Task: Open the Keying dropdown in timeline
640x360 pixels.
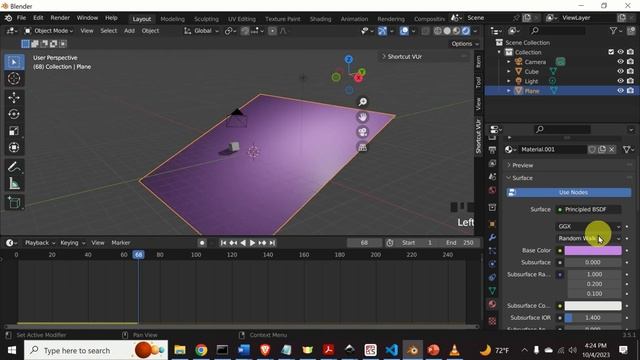Action: [x=72, y=243]
